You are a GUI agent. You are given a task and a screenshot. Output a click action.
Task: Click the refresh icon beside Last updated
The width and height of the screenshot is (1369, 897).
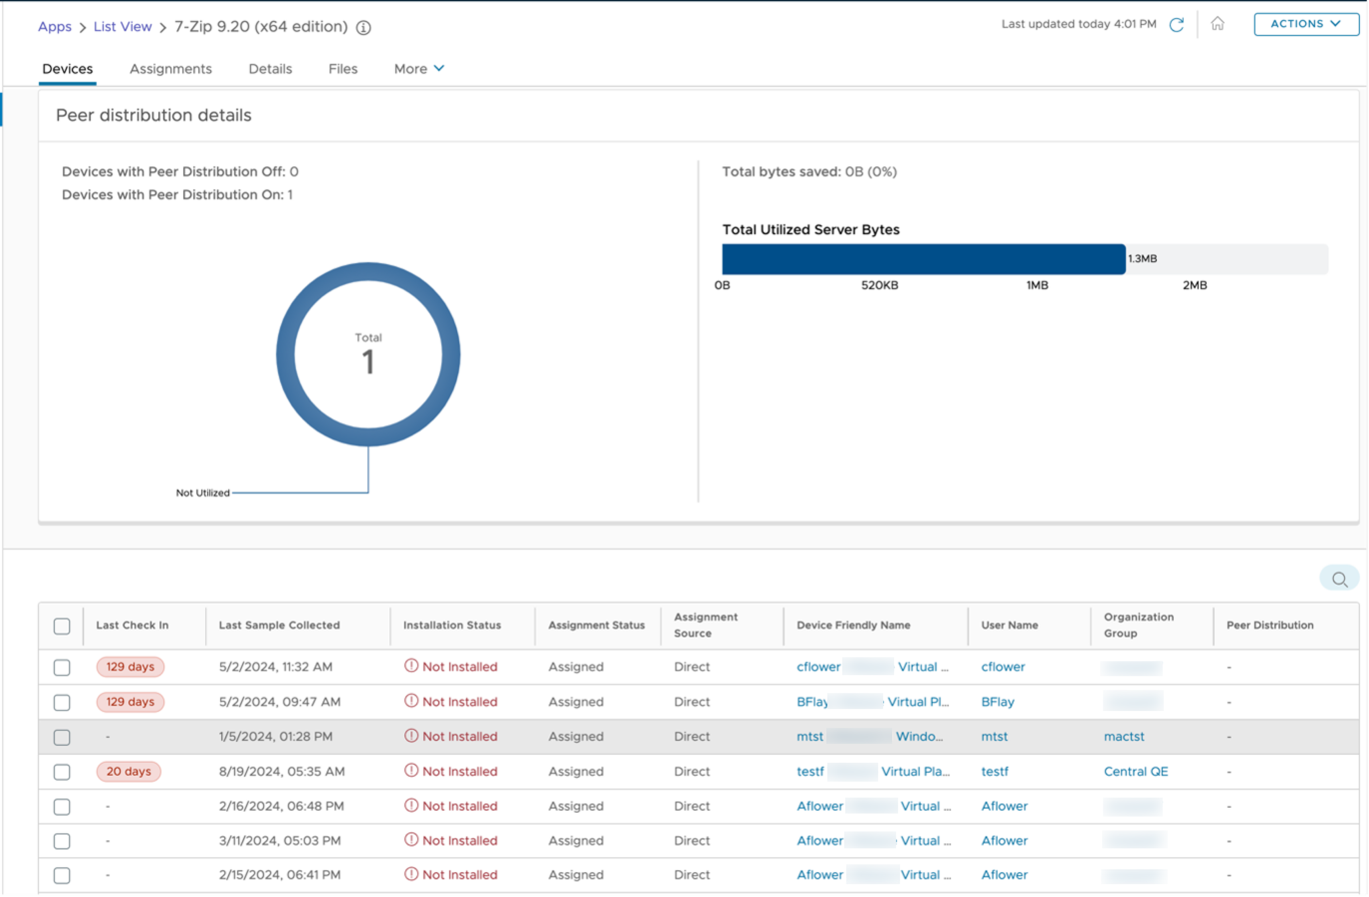1177,24
